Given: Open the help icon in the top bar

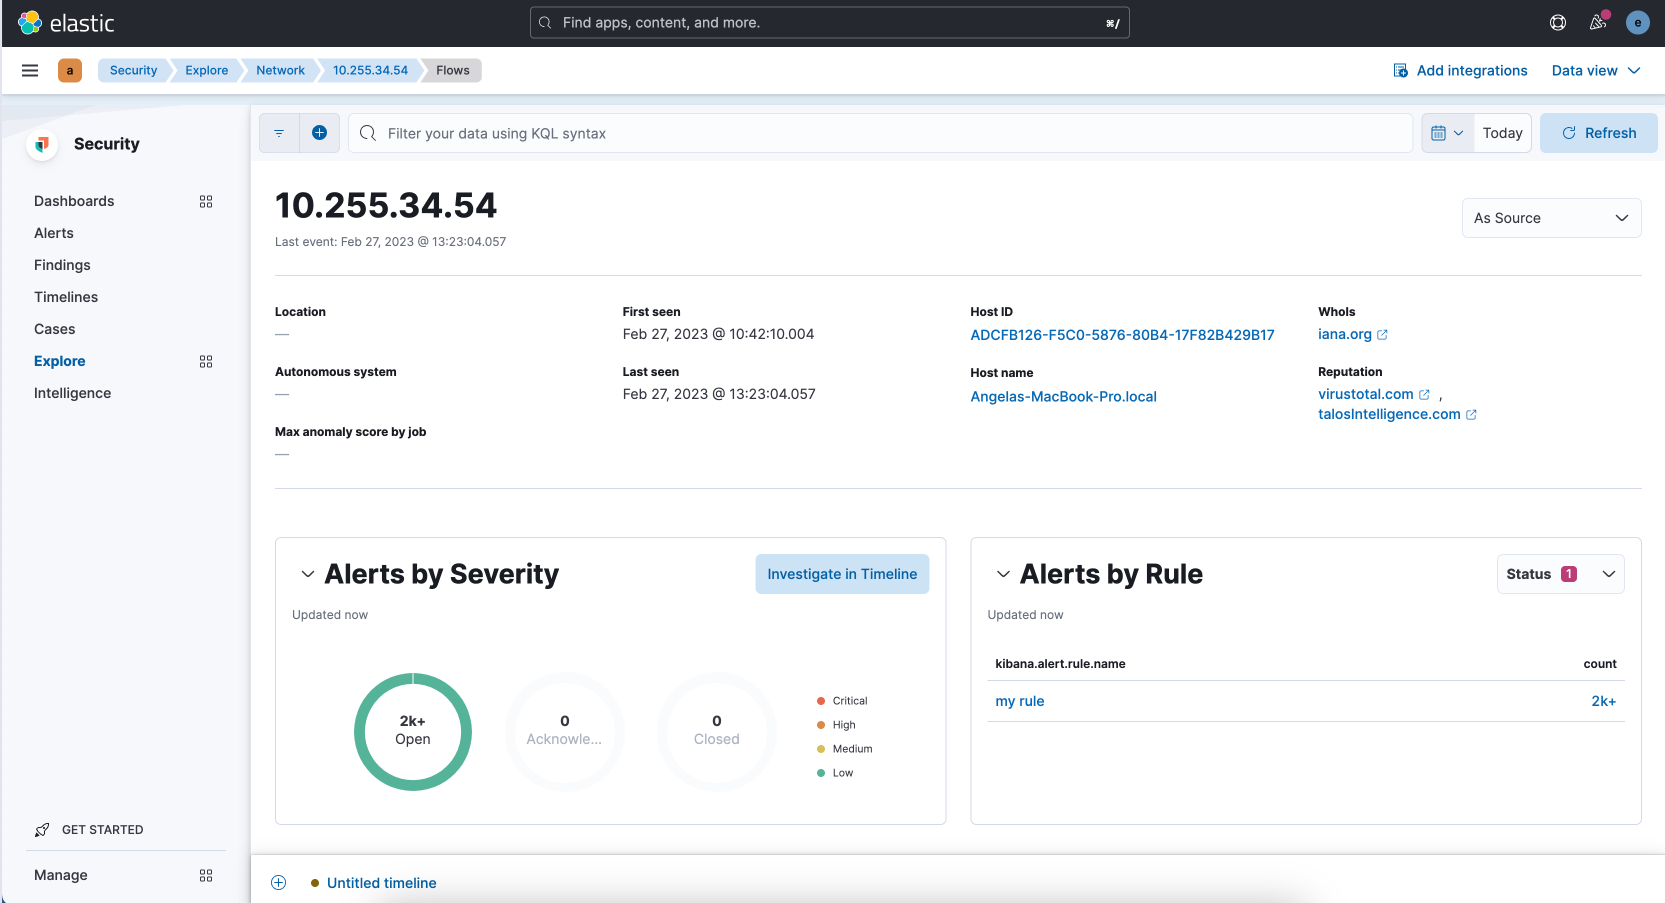Looking at the screenshot, I should click(1557, 22).
